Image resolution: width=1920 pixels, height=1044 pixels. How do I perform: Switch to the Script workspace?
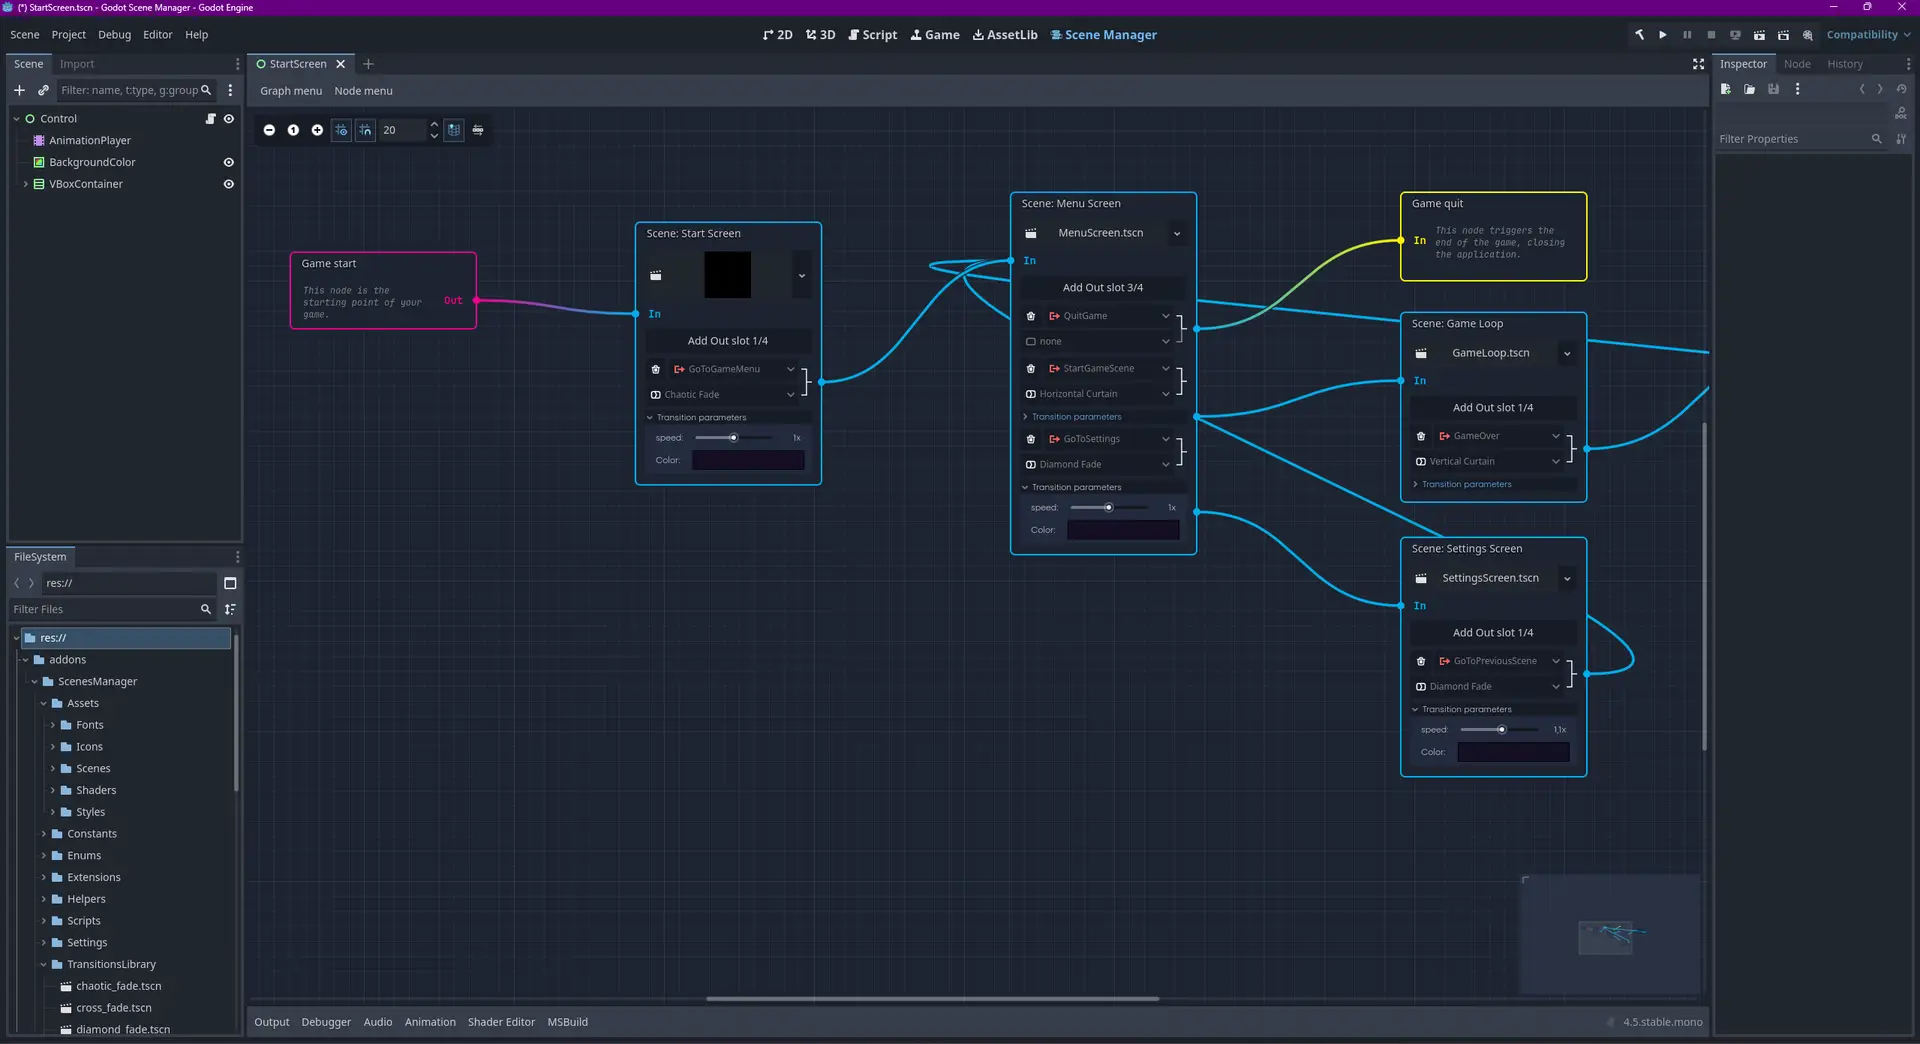coord(873,34)
